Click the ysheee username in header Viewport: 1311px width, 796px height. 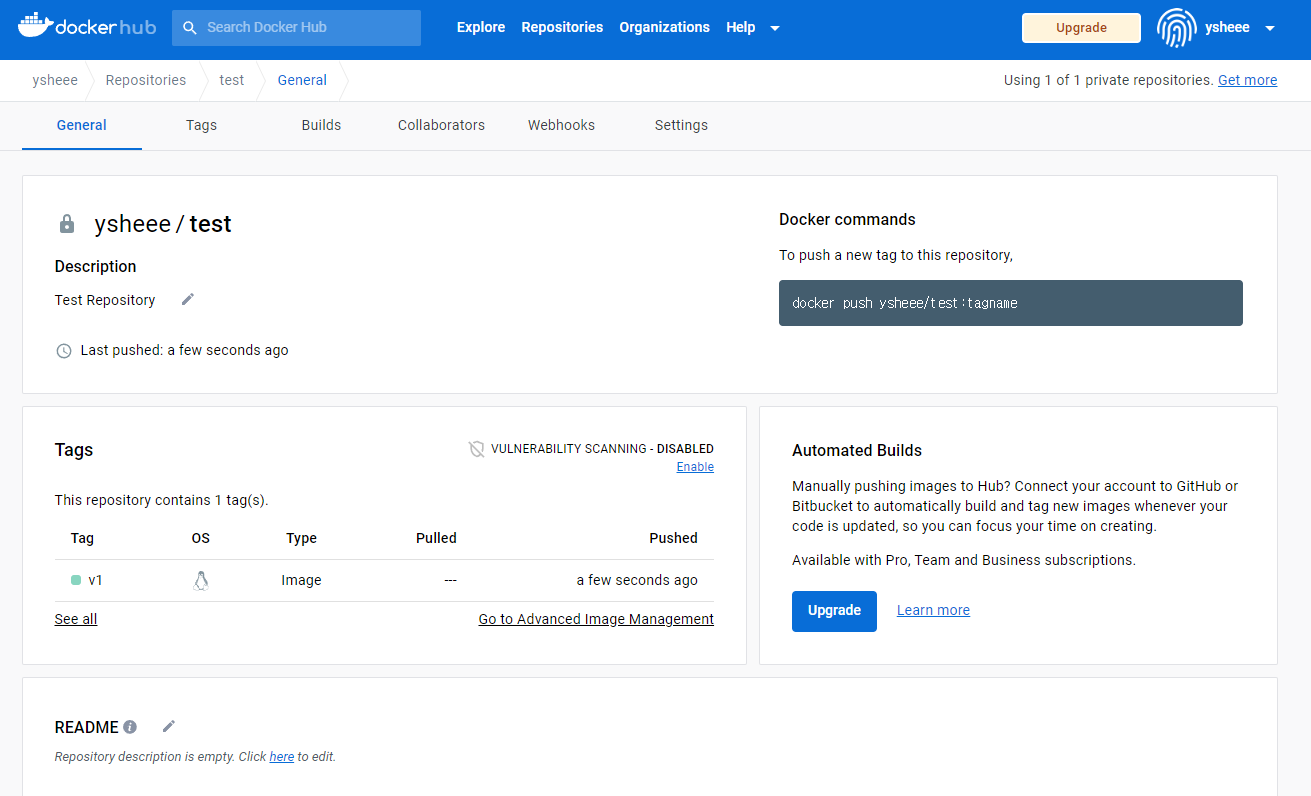point(1227,27)
